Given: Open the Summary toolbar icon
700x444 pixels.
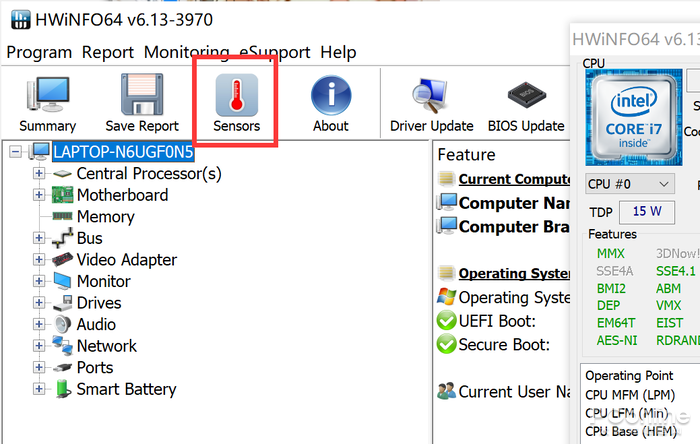Looking at the screenshot, I should 47,105.
